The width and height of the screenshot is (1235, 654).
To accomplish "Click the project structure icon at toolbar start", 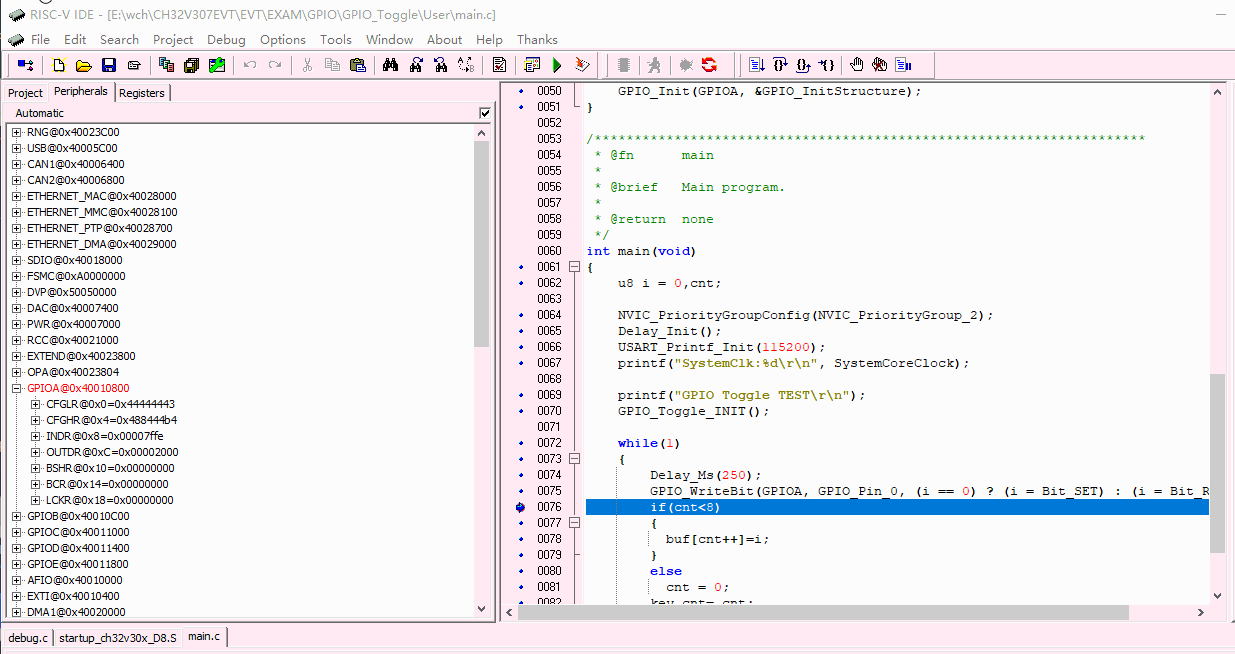I will 25,65.
